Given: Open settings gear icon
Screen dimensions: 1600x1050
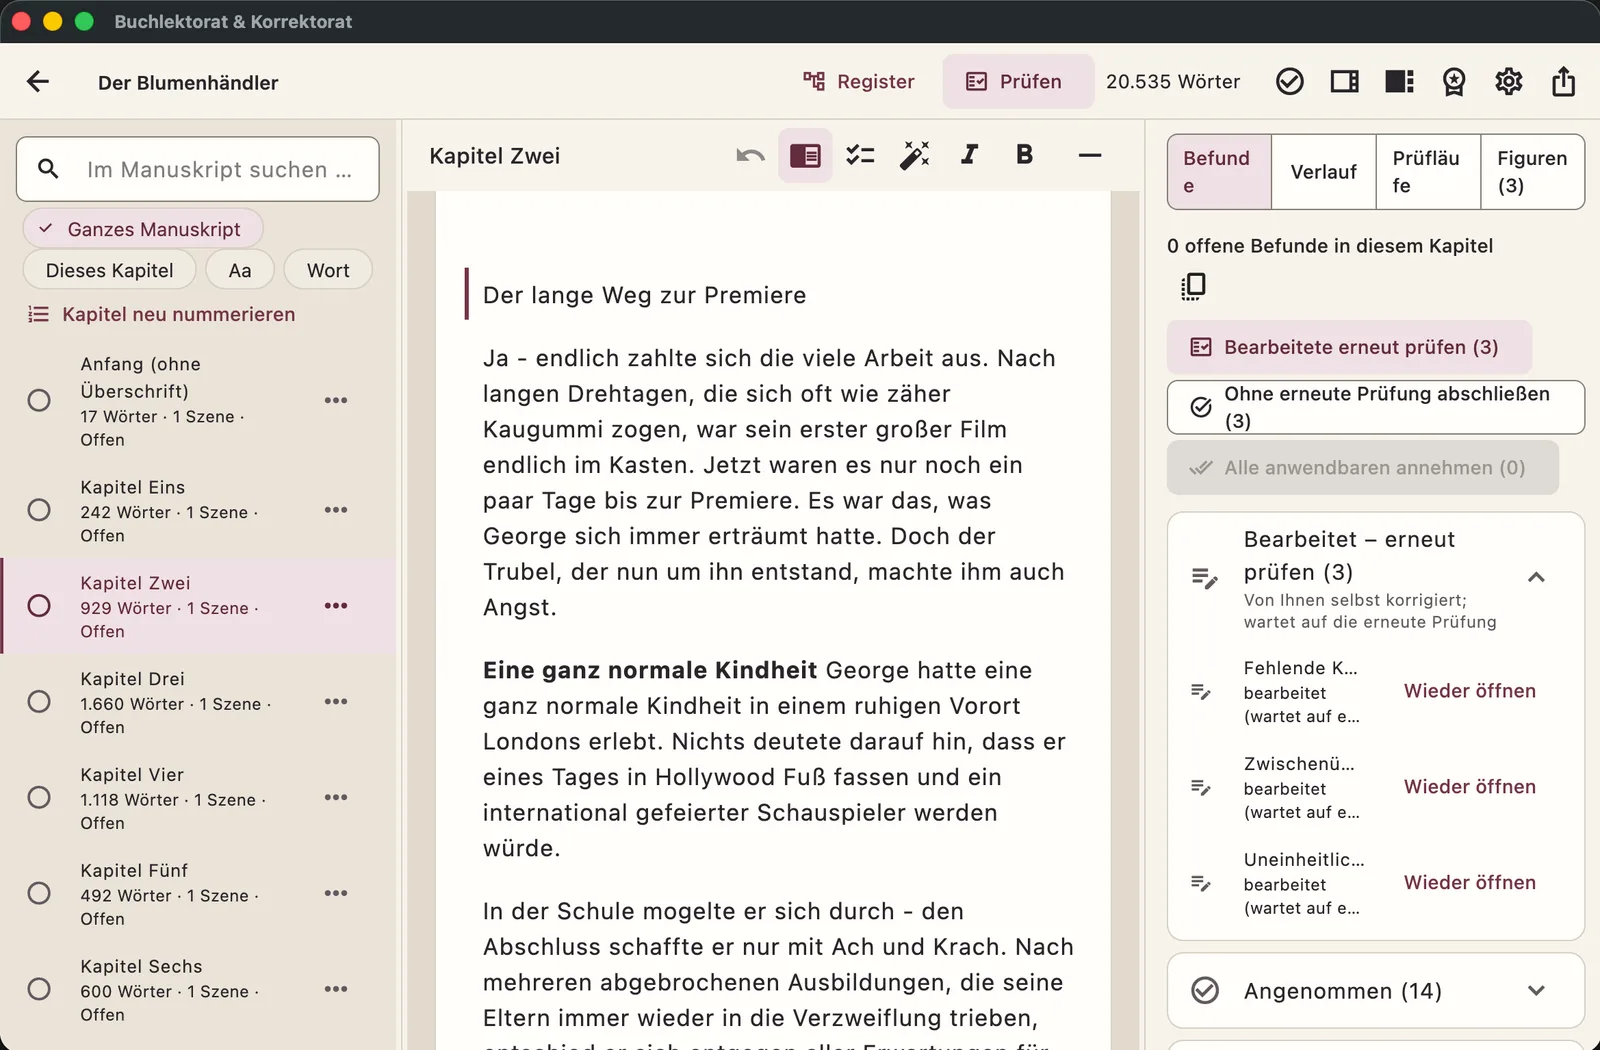Looking at the screenshot, I should (x=1509, y=82).
